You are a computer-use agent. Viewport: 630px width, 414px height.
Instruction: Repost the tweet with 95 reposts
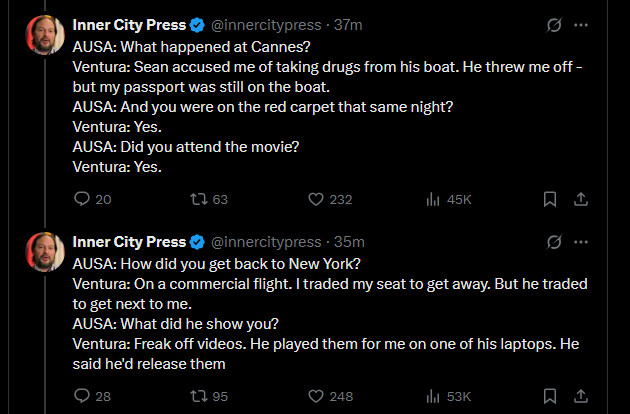(197, 396)
